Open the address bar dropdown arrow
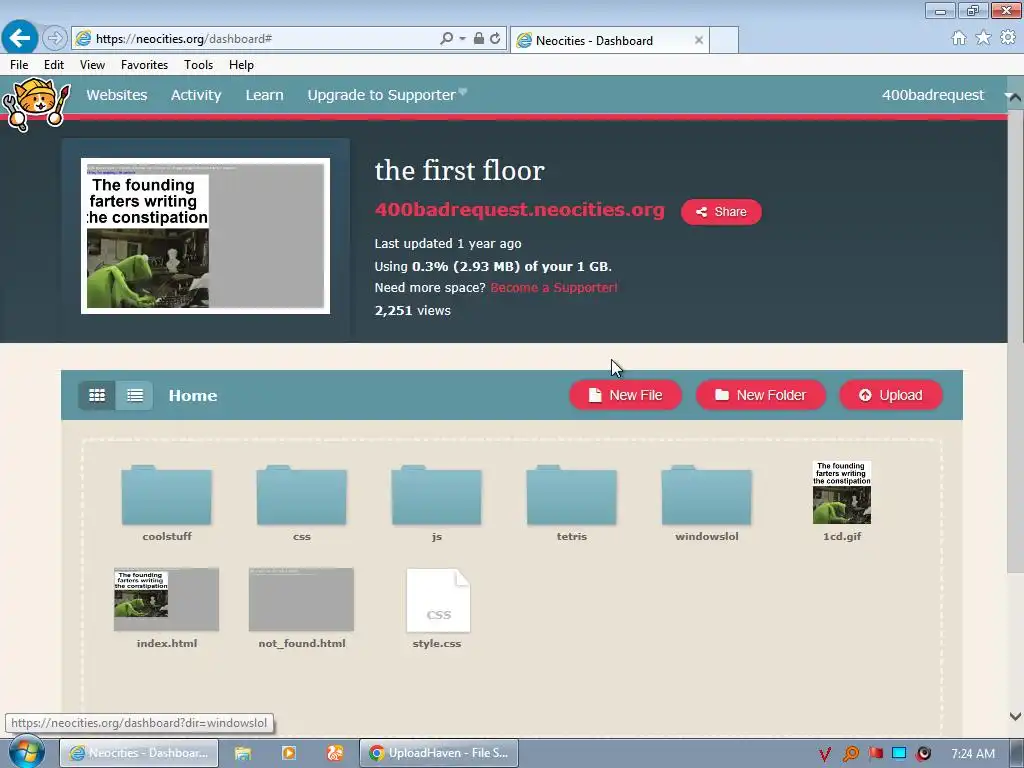This screenshot has width=1024, height=768. (462, 39)
